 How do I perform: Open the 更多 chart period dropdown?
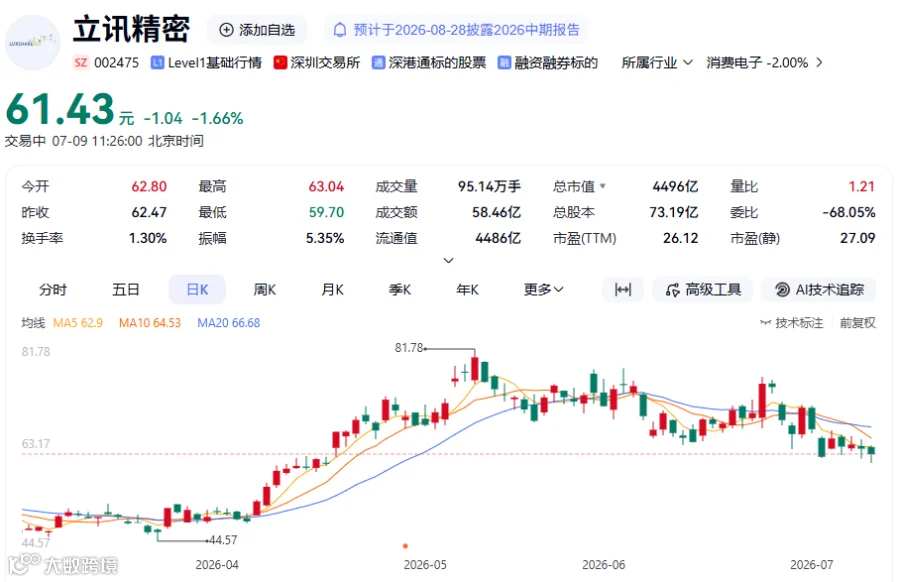coord(543,290)
